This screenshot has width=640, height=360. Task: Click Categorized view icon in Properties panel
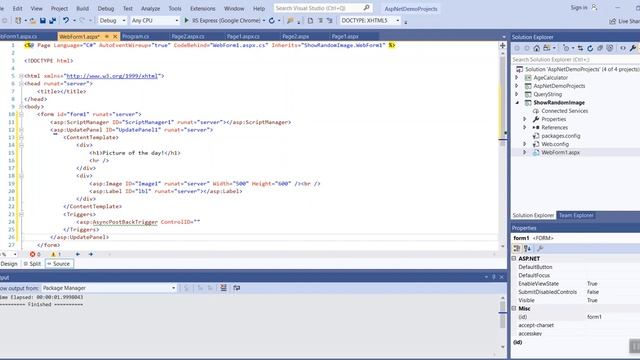(517, 249)
